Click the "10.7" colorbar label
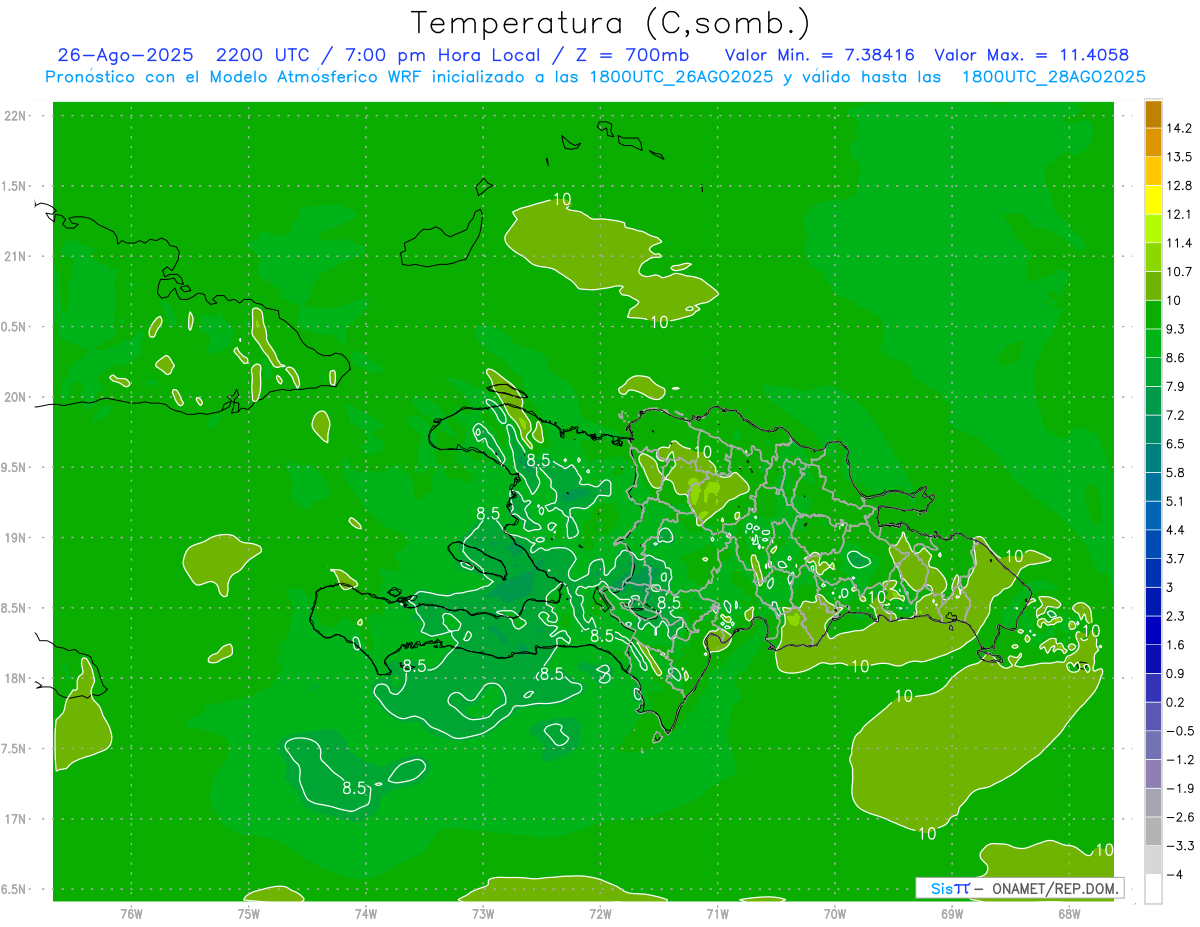The width and height of the screenshot is (1200, 927). point(1180,271)
